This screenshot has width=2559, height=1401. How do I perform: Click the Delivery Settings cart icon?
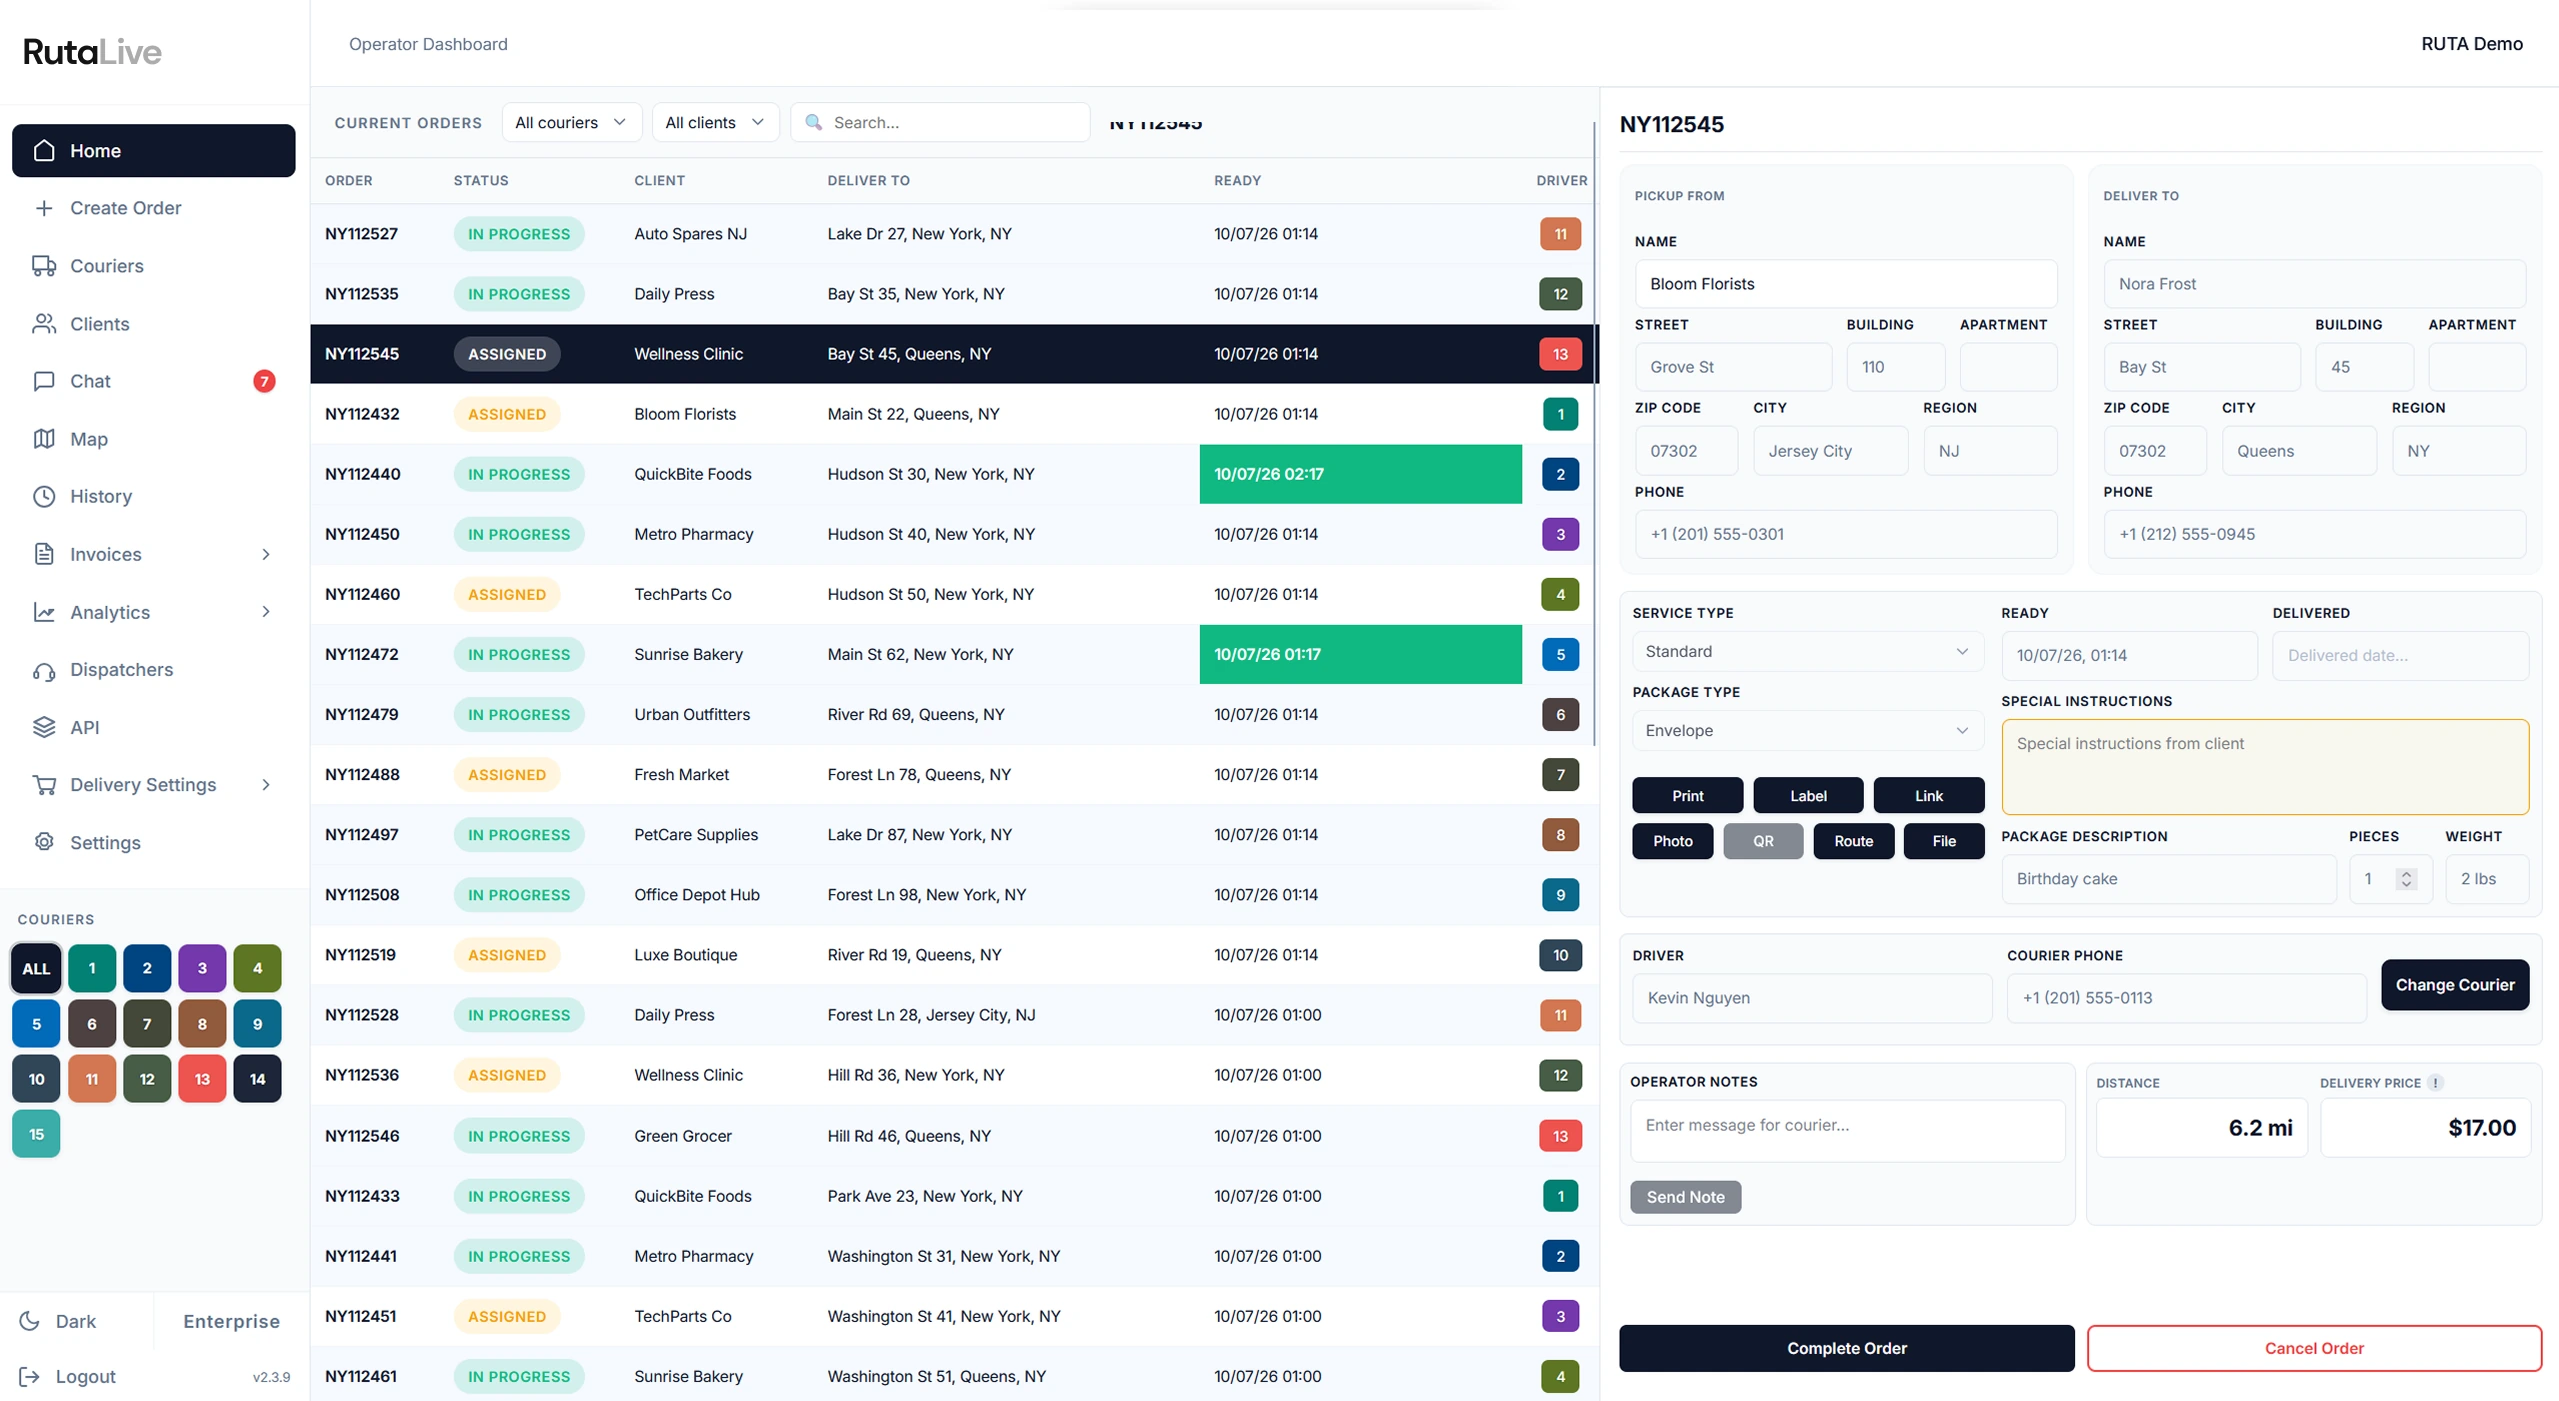44,785
